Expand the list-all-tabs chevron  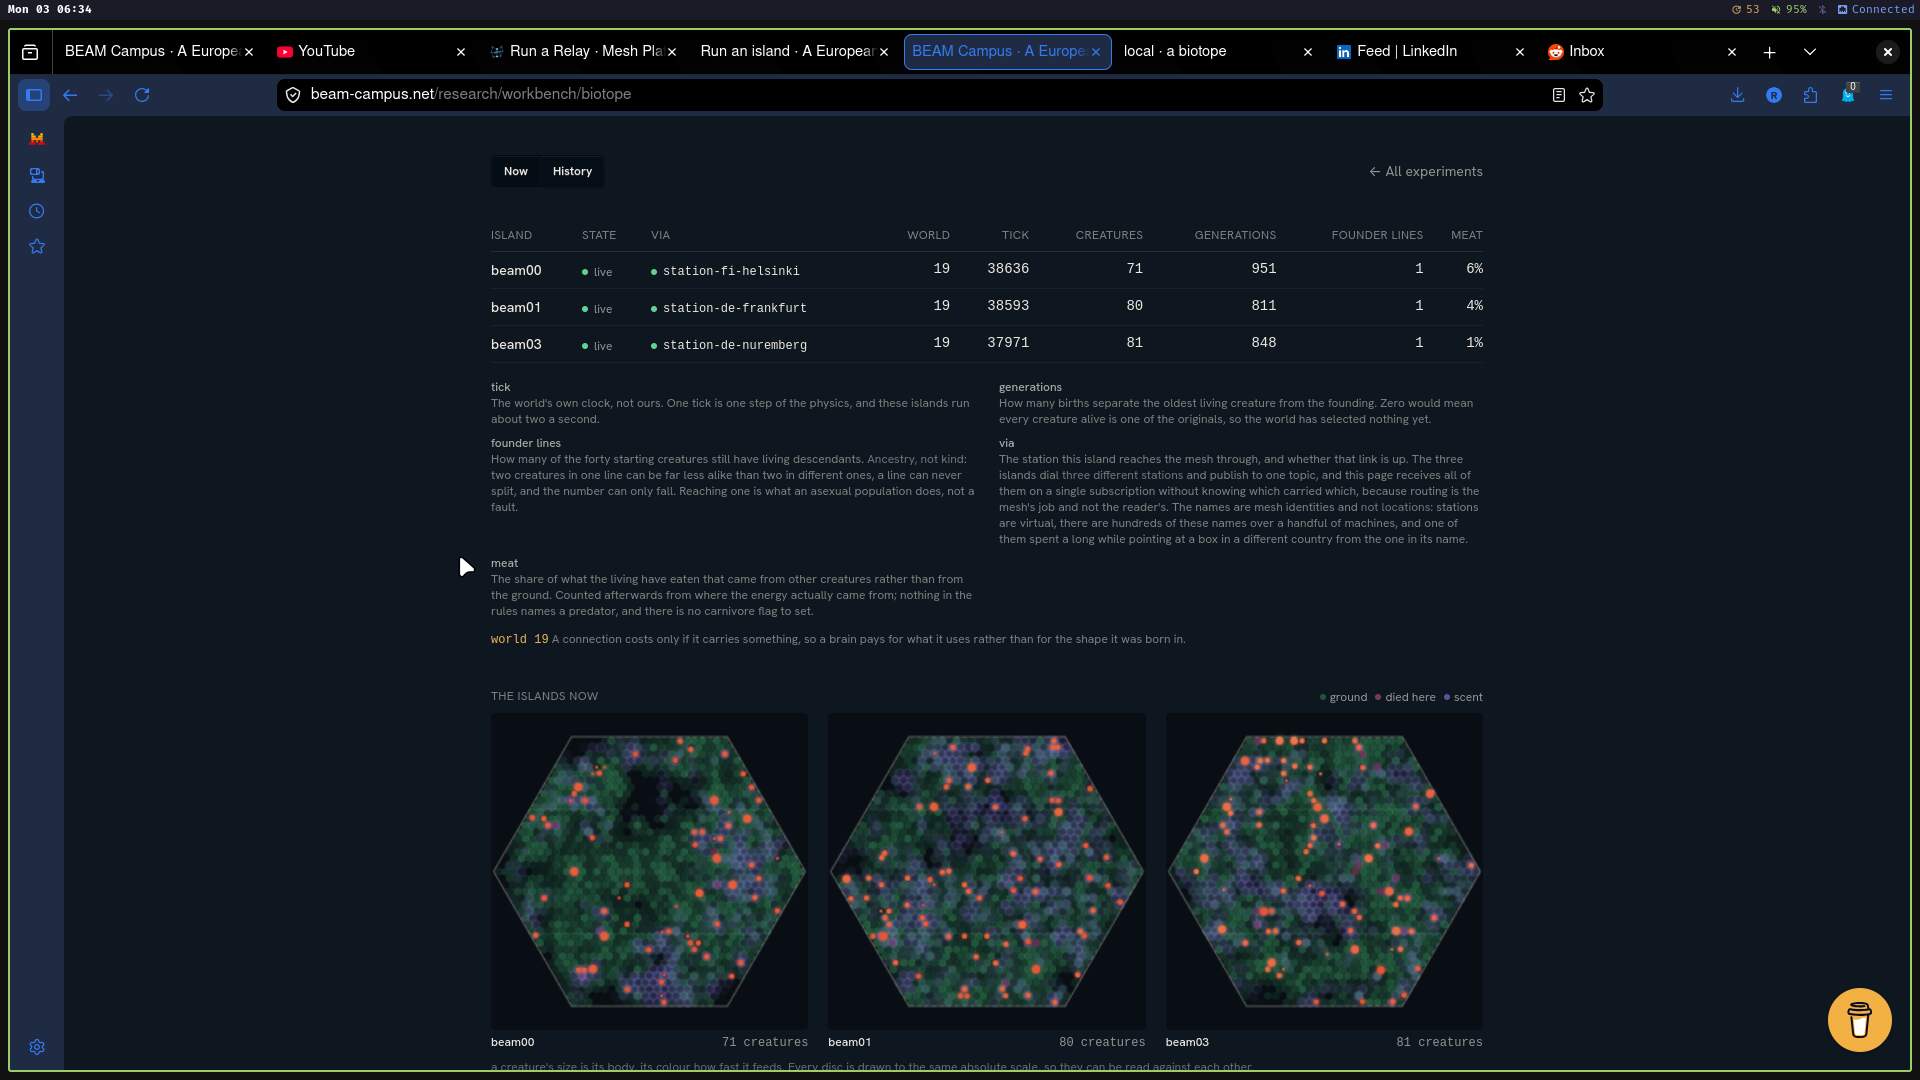1810,52
